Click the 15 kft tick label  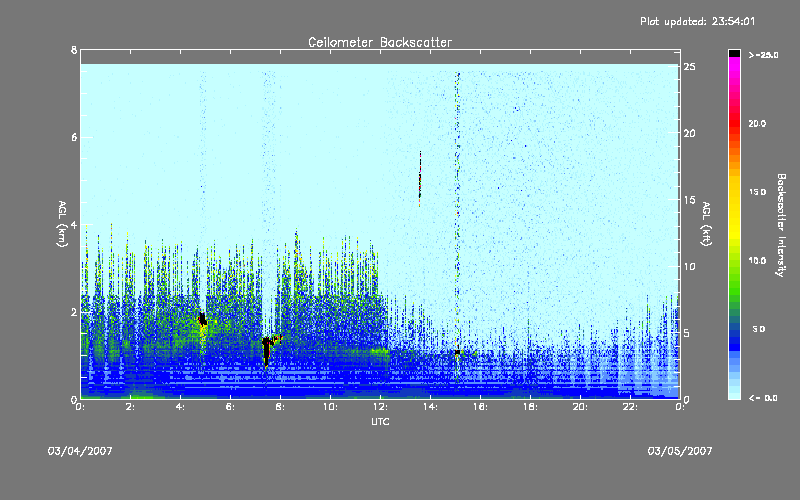click(x=689, y=200)
